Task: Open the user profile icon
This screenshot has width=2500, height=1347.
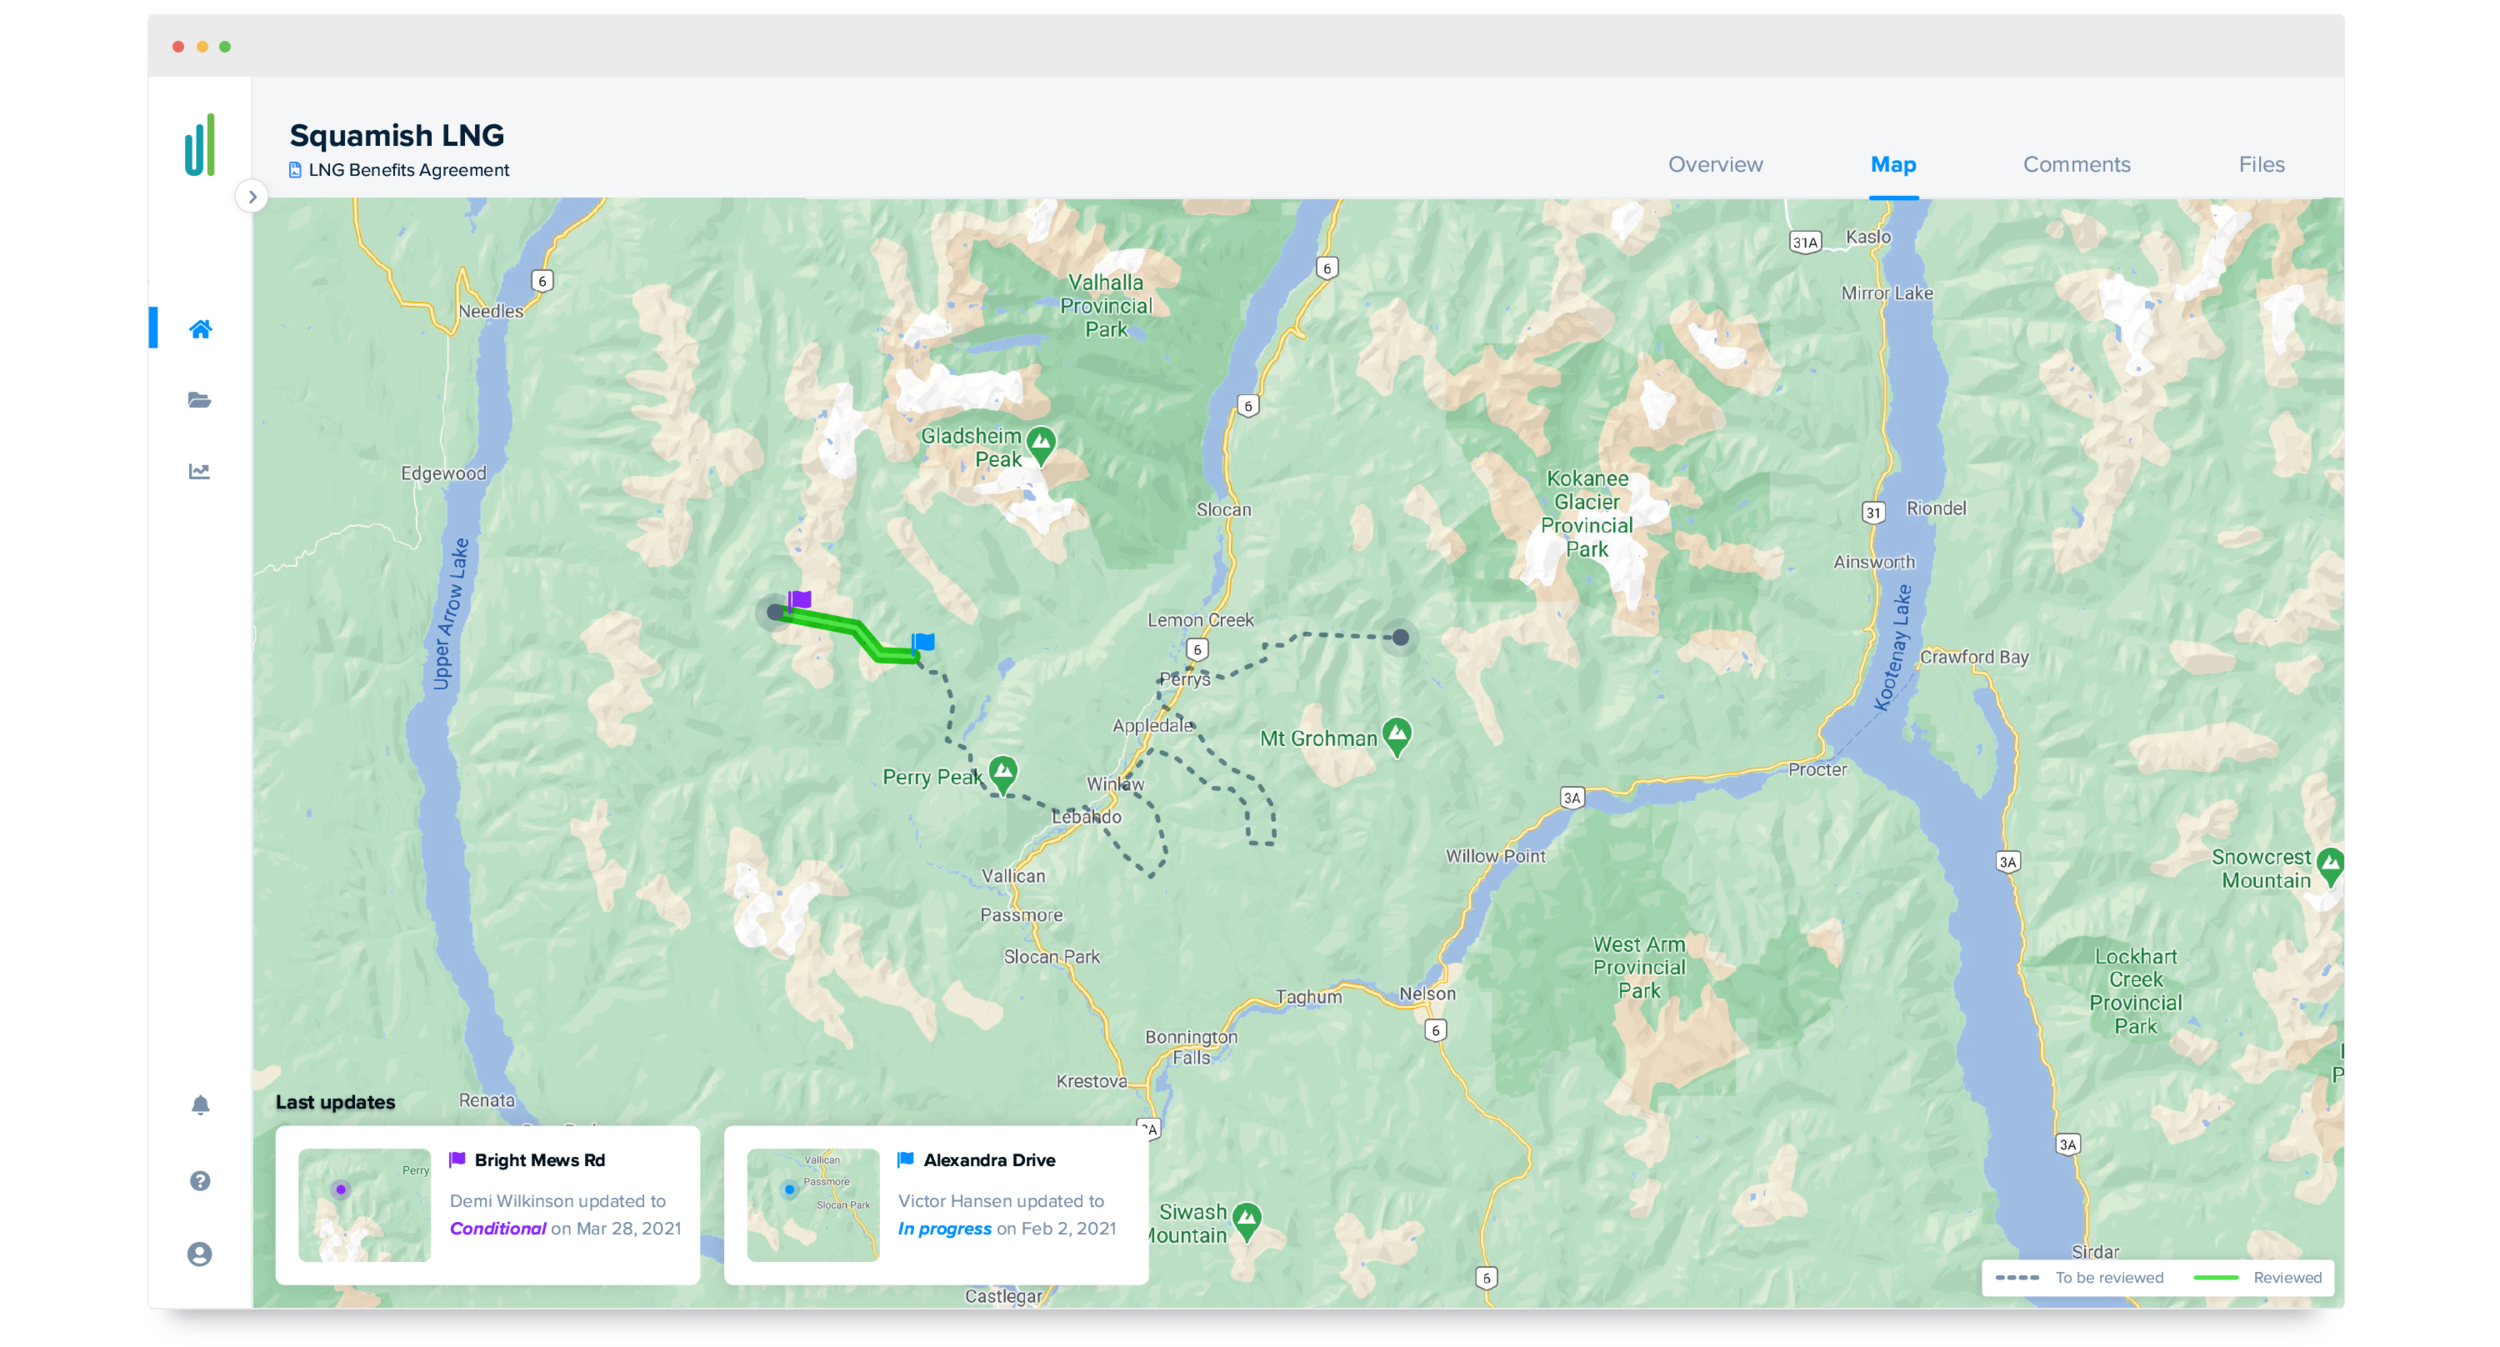Action: tap(200, 1254)
